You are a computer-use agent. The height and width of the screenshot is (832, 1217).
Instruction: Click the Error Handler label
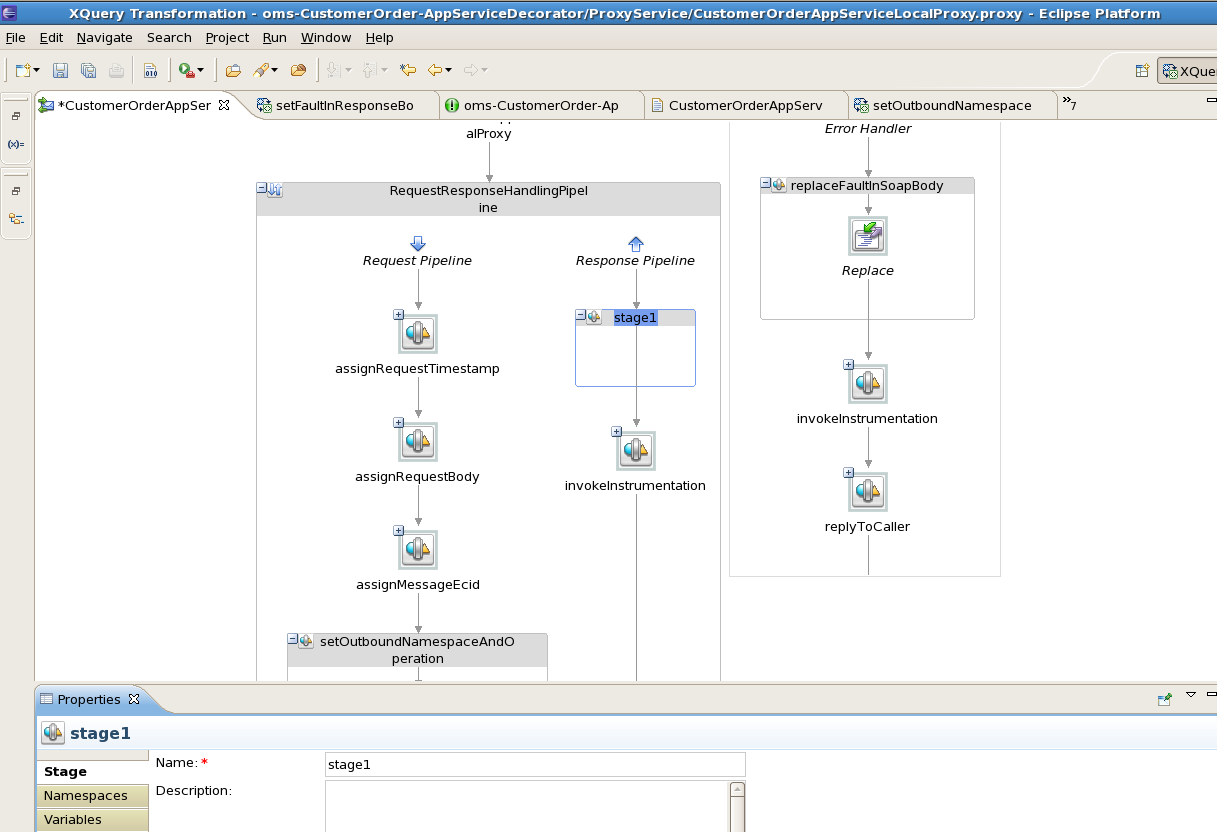coord(868,129)
